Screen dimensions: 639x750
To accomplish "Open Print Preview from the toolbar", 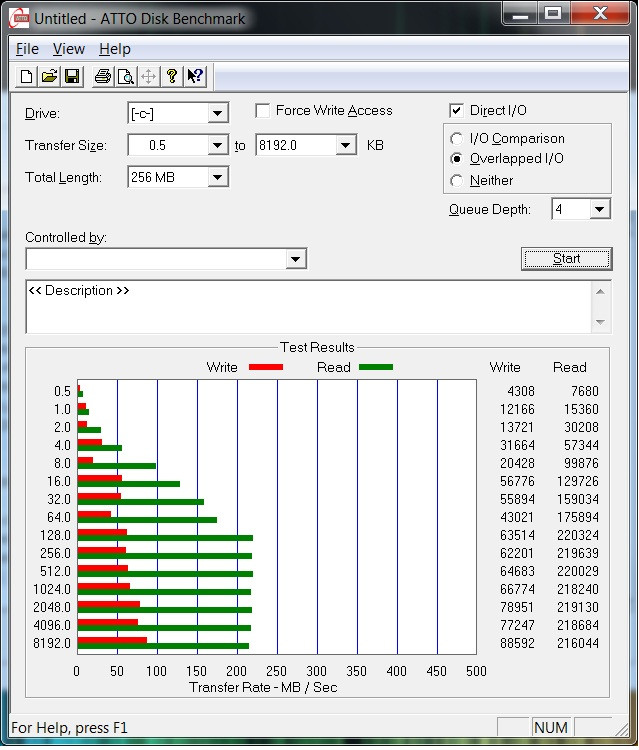I will click(x=125, y=76).
